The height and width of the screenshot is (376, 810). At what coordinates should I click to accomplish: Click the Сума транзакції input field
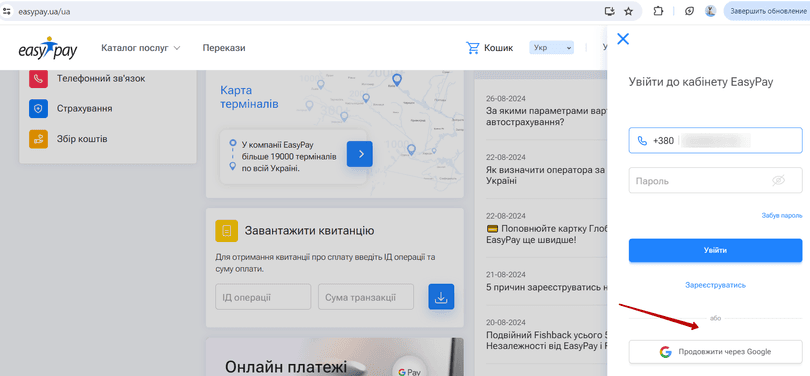[366, 297]
